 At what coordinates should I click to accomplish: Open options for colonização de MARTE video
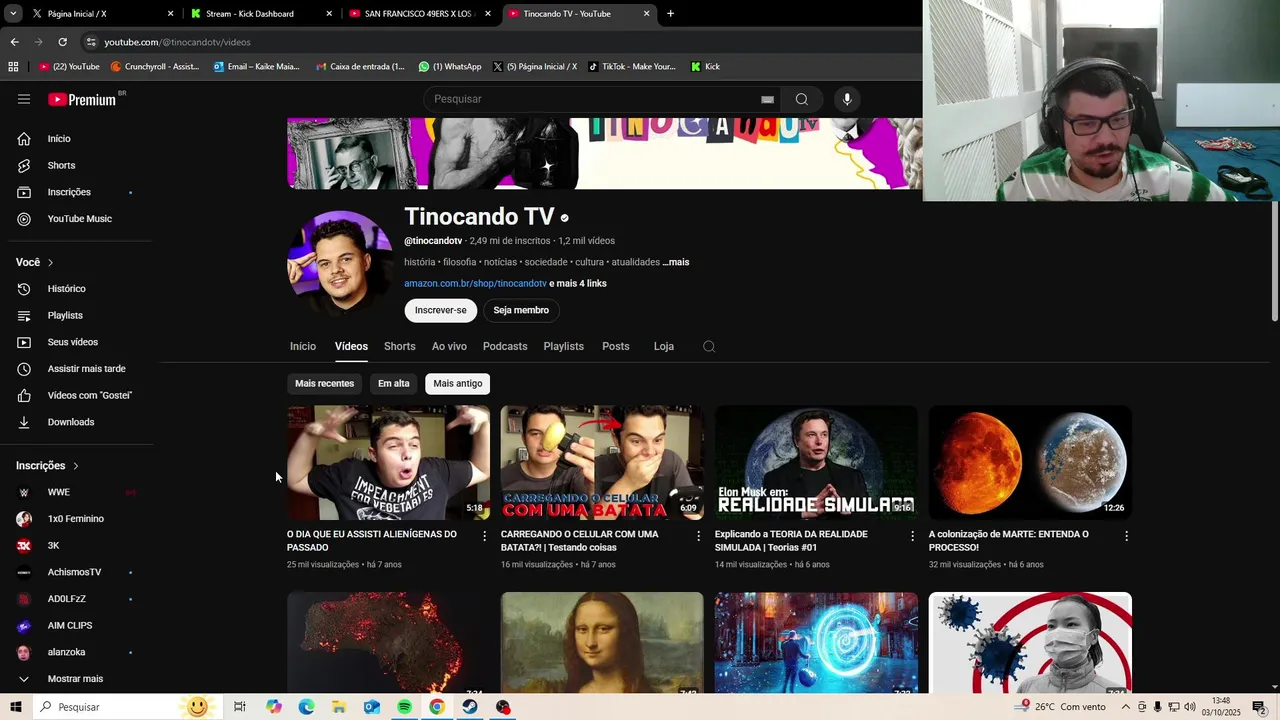1126,536
